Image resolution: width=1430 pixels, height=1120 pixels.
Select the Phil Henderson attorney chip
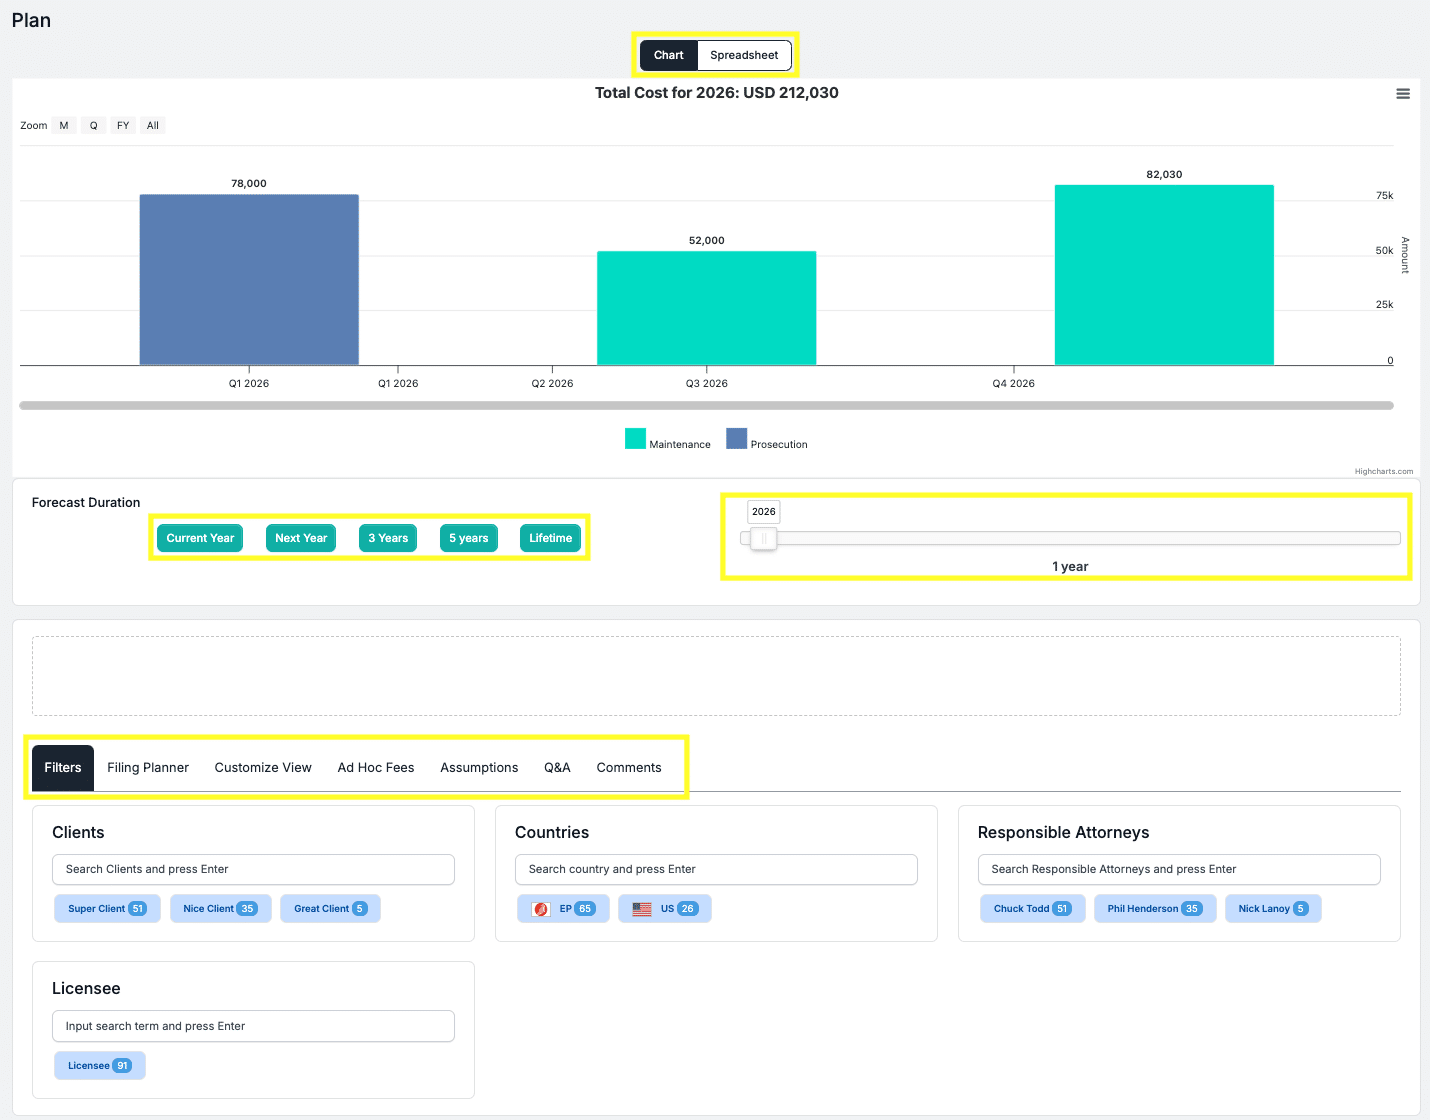[x=1154, y=909]
